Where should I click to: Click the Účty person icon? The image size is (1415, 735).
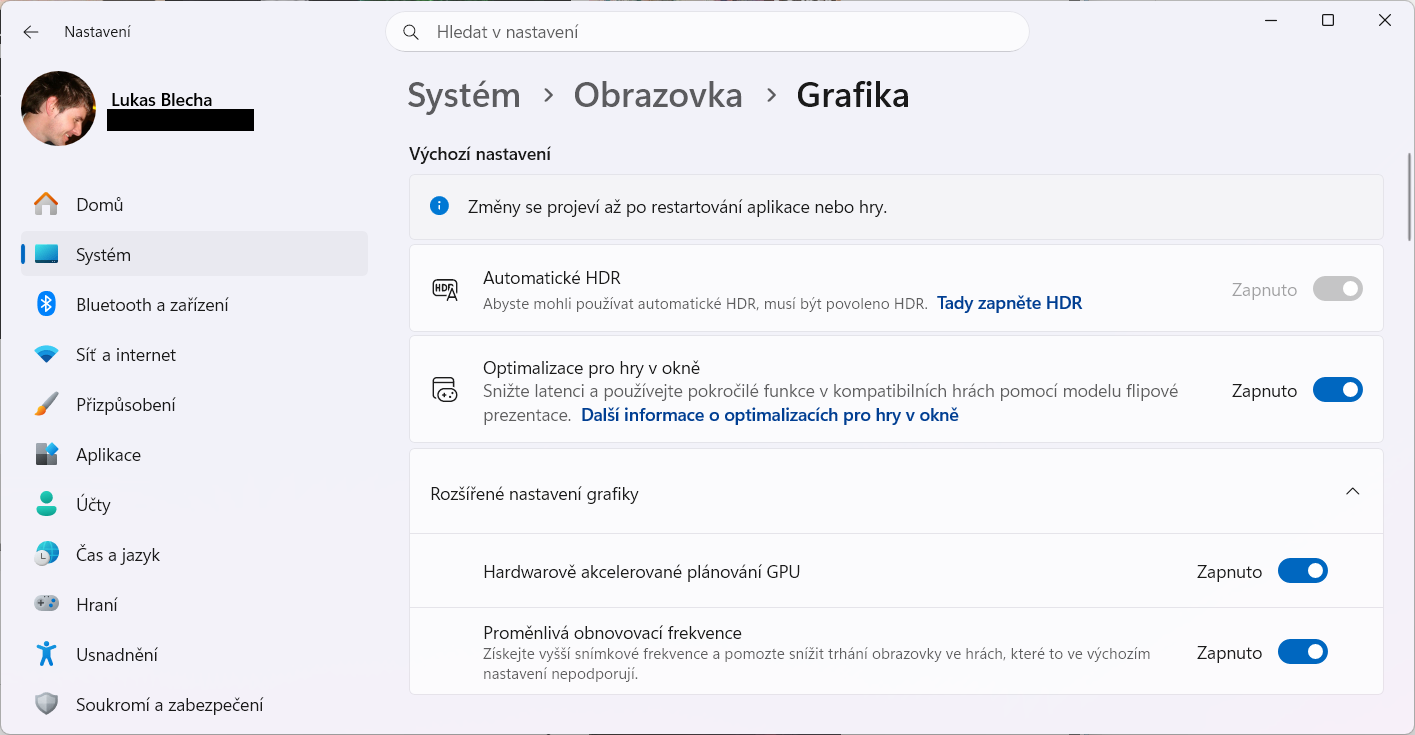point(46,504)
